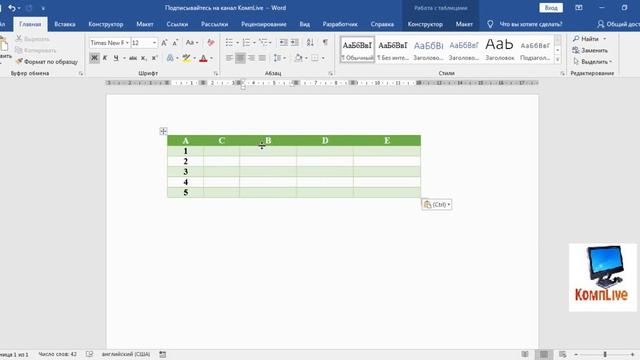Expand Styles gallery more arrow
This screenshot has width=640, height=360.
tap(558, 60)
